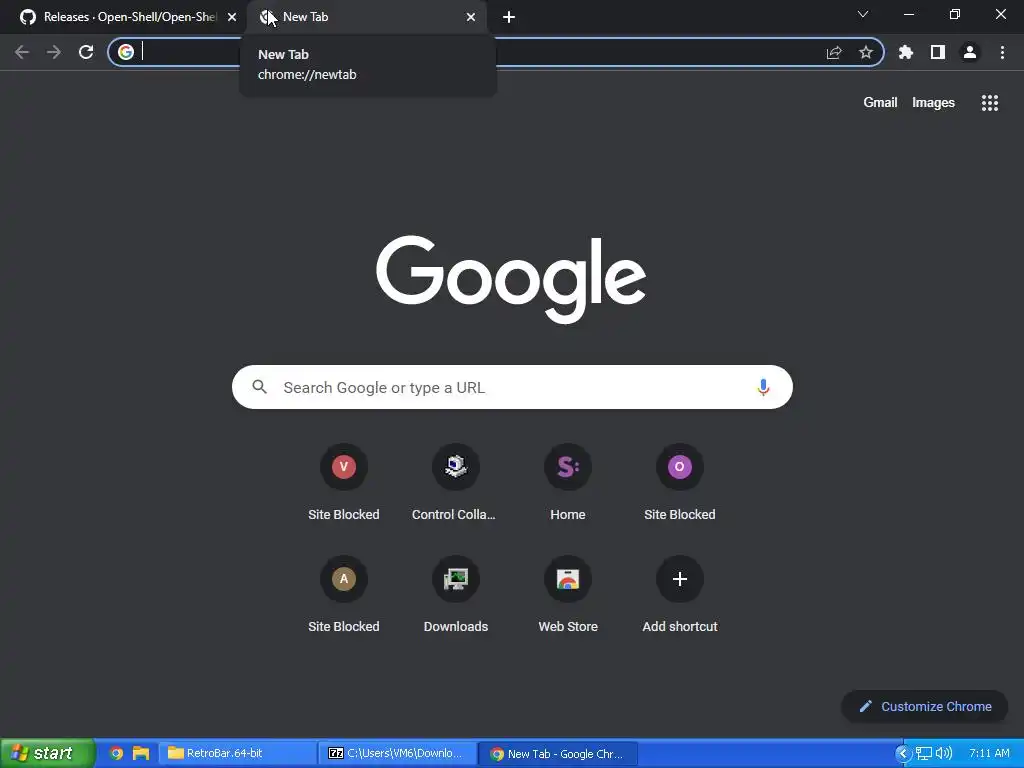Open the Extensions puzzle icon
Screen dimensions: 1024x768
click(906, 52)
